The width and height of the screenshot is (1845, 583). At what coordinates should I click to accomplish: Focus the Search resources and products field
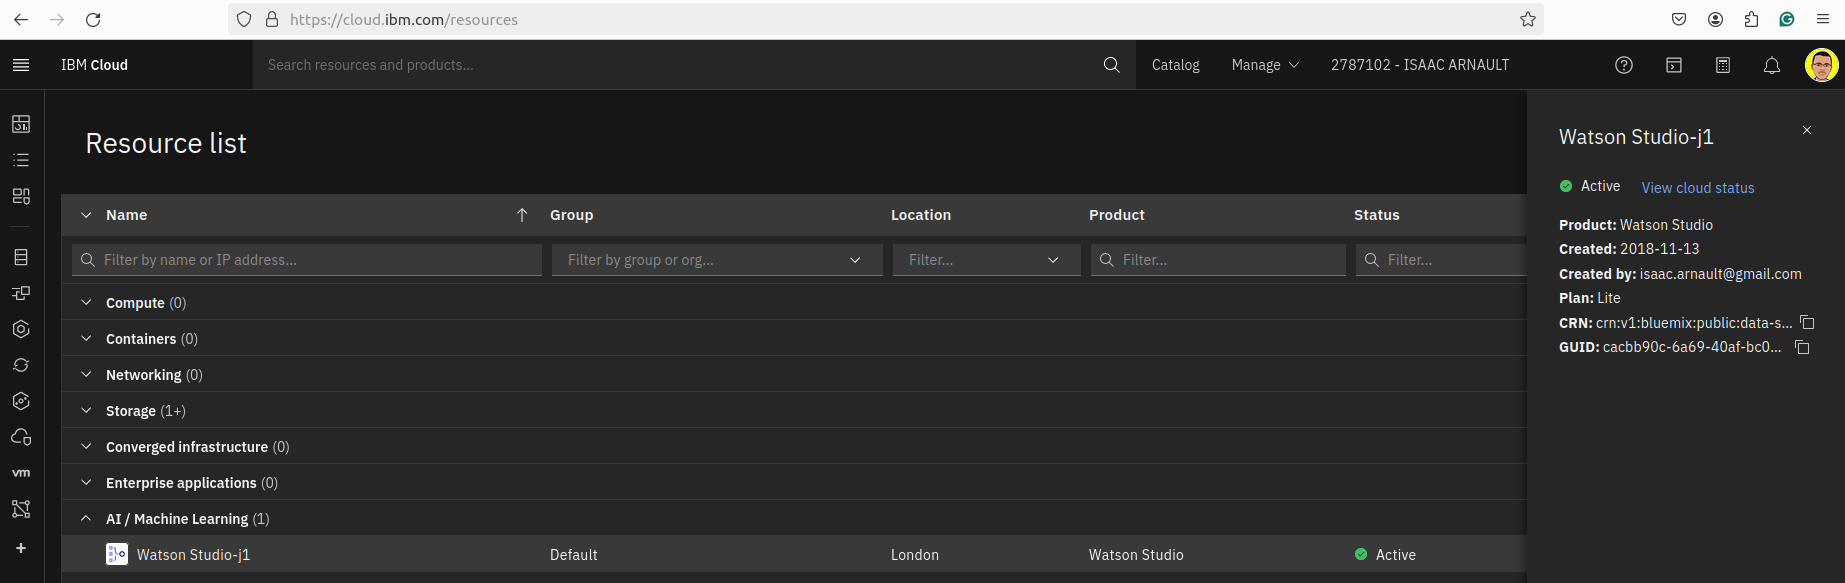coord(680,65)
